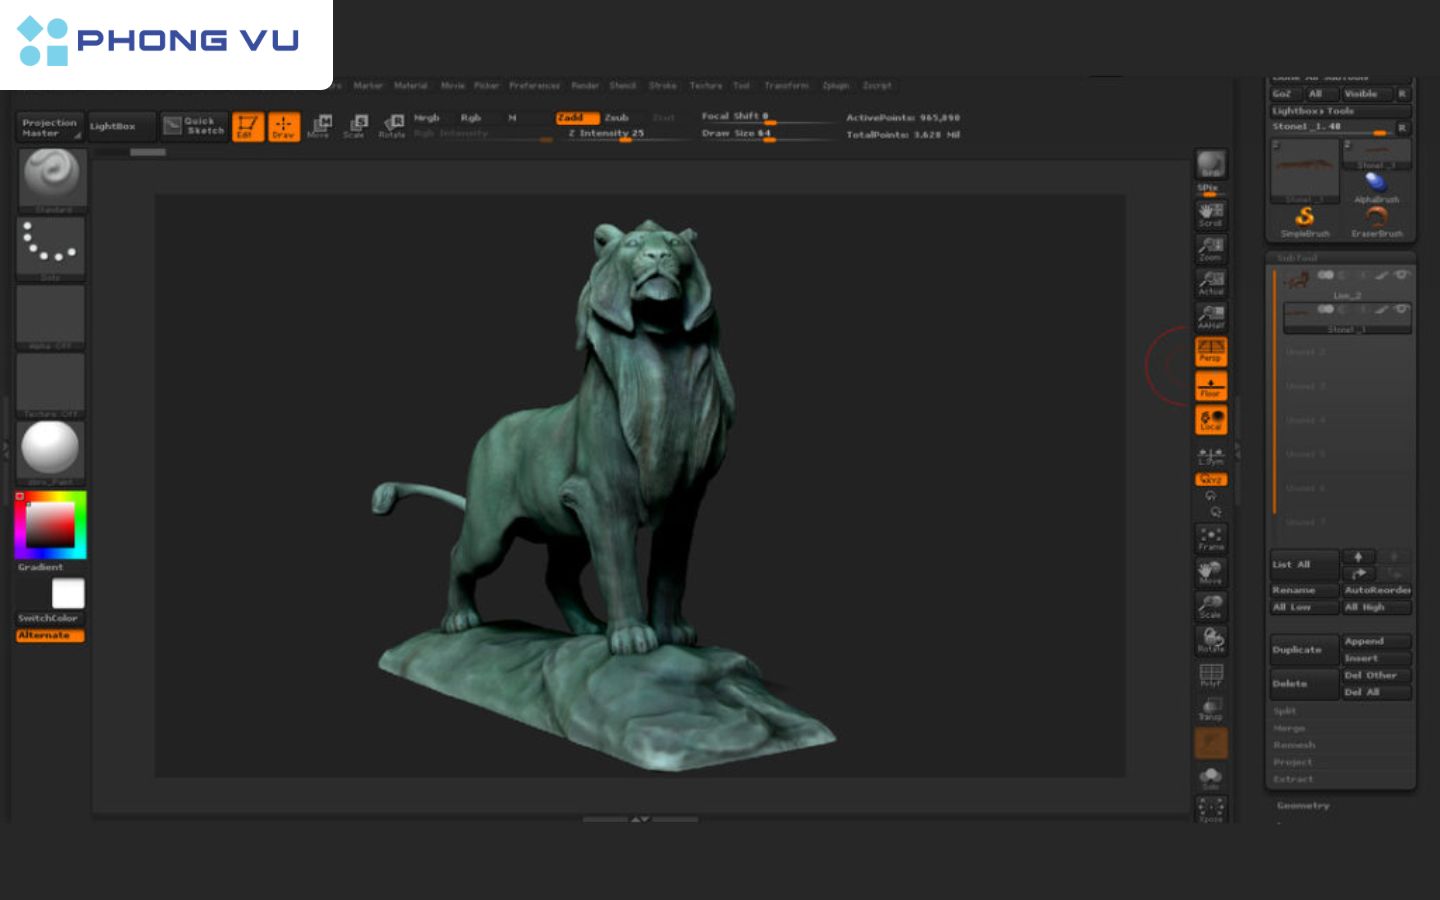Viewport: 1440px width, 900px height.
Task: Click the Zoom canvas icon
Action: (1211, 250)
